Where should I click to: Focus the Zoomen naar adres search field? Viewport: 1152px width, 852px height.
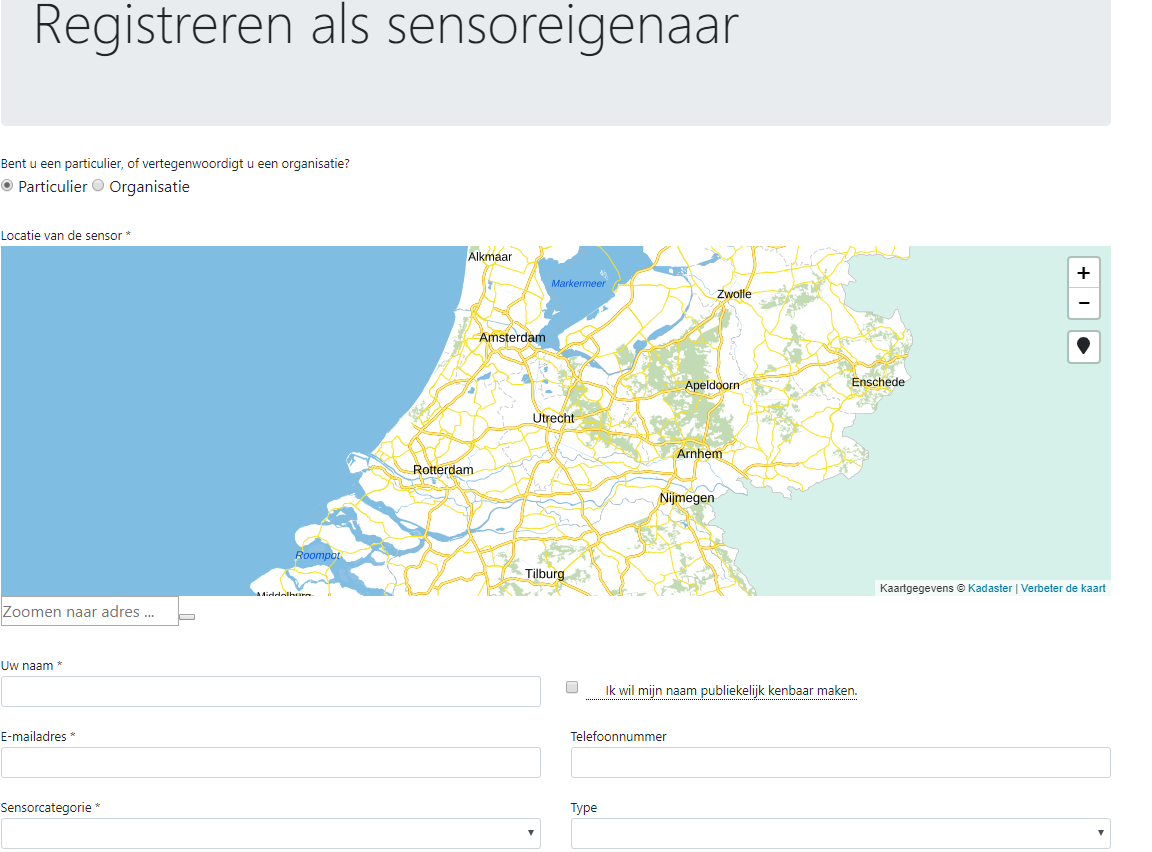coord(90,612)
